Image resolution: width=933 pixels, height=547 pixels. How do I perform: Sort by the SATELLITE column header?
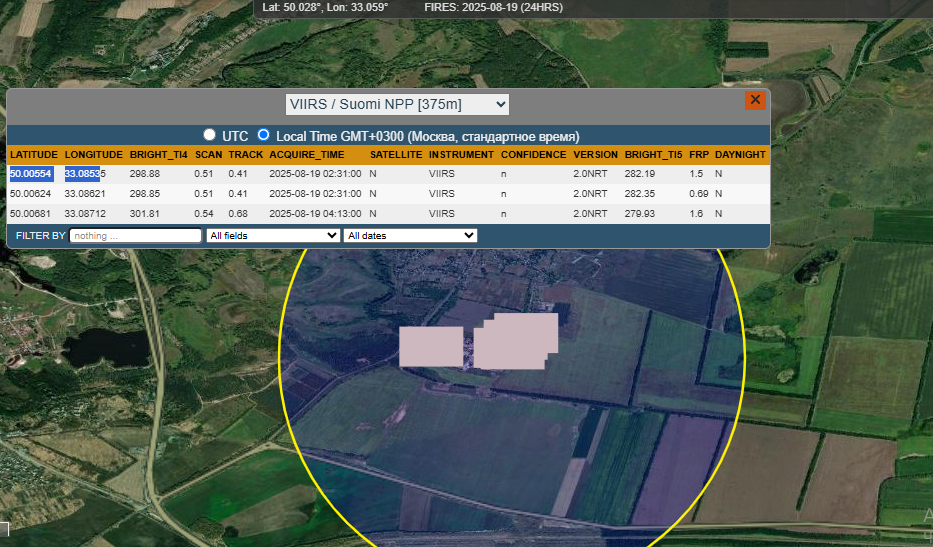point(396,155)
